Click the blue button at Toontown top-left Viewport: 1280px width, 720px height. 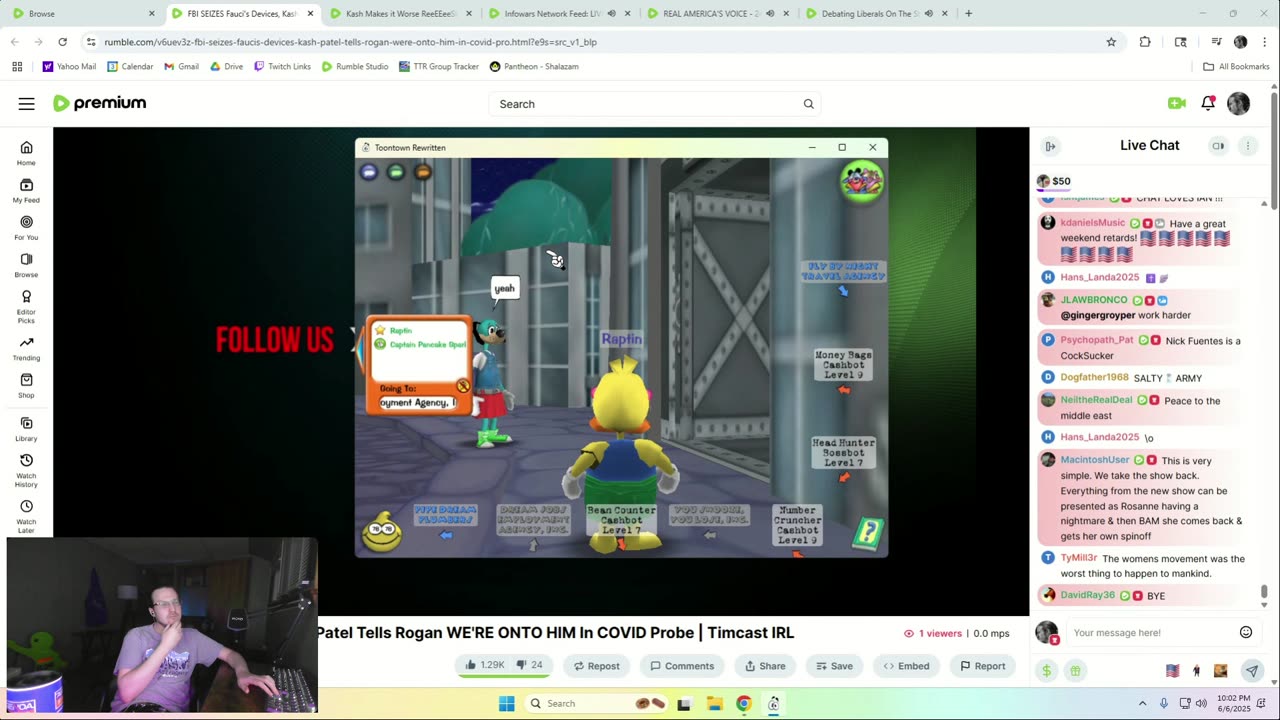pos(369,172)
